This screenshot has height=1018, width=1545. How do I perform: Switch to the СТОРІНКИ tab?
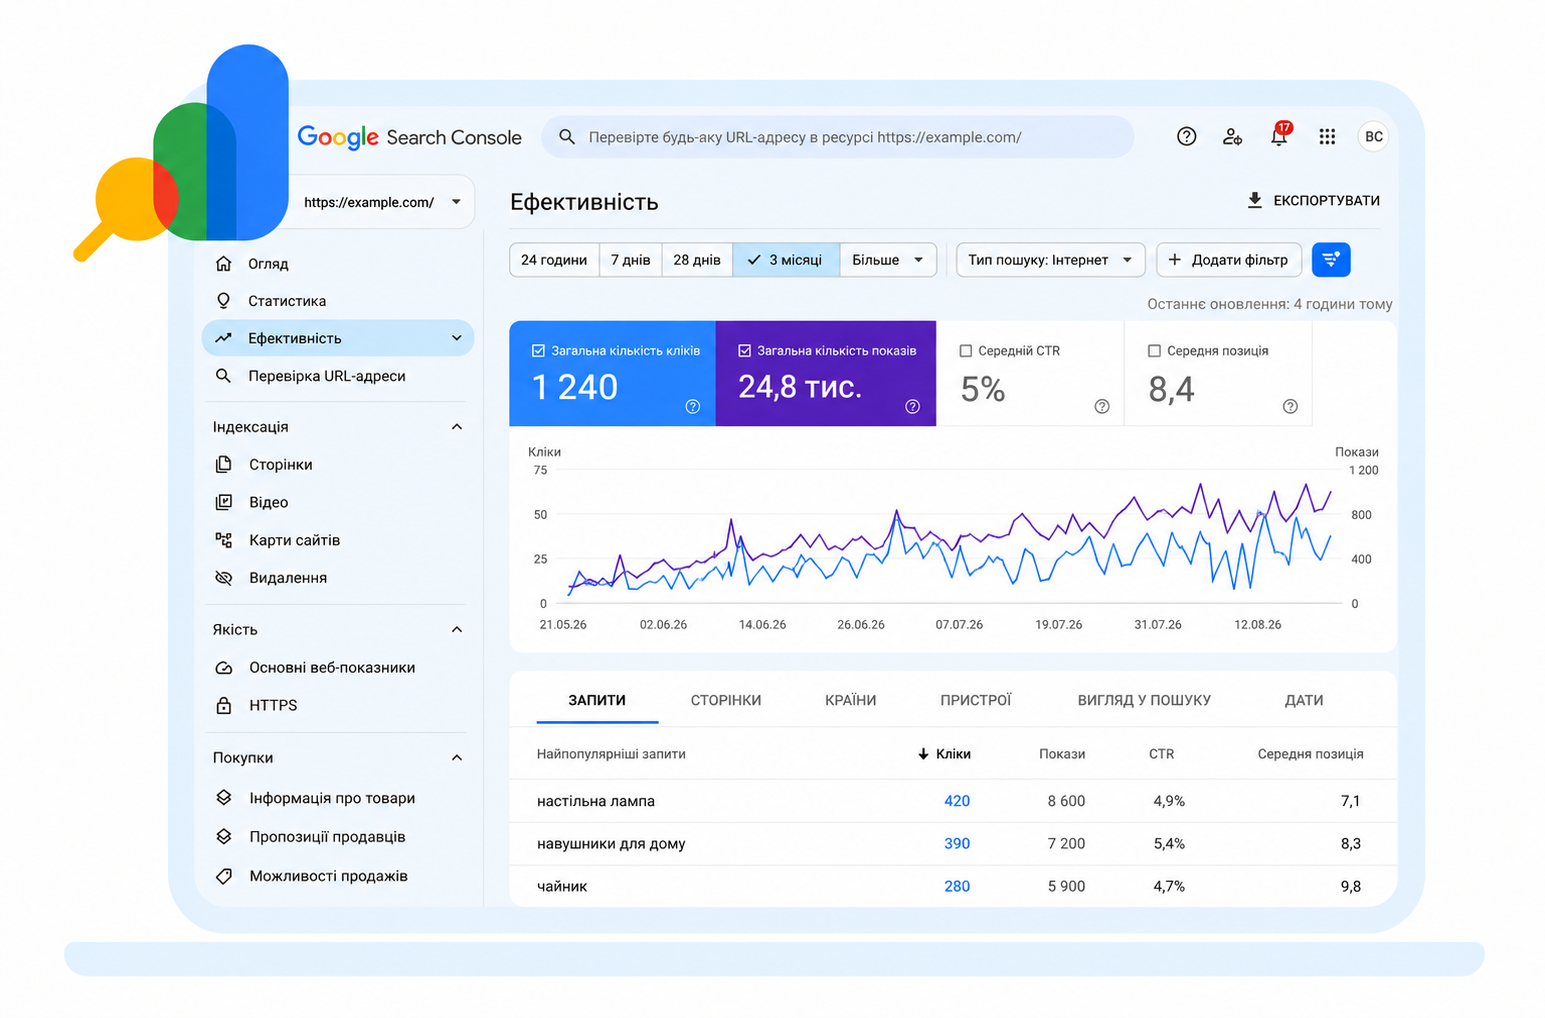tap(726, 700)
